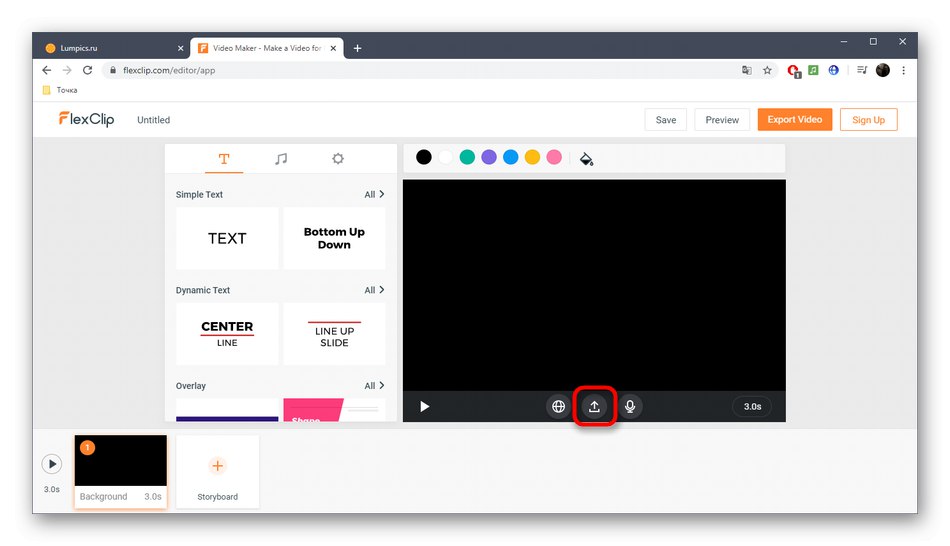Screen dimensions: 950x546
Task: Click the translate page icon
Action: (x=746, y=70)
